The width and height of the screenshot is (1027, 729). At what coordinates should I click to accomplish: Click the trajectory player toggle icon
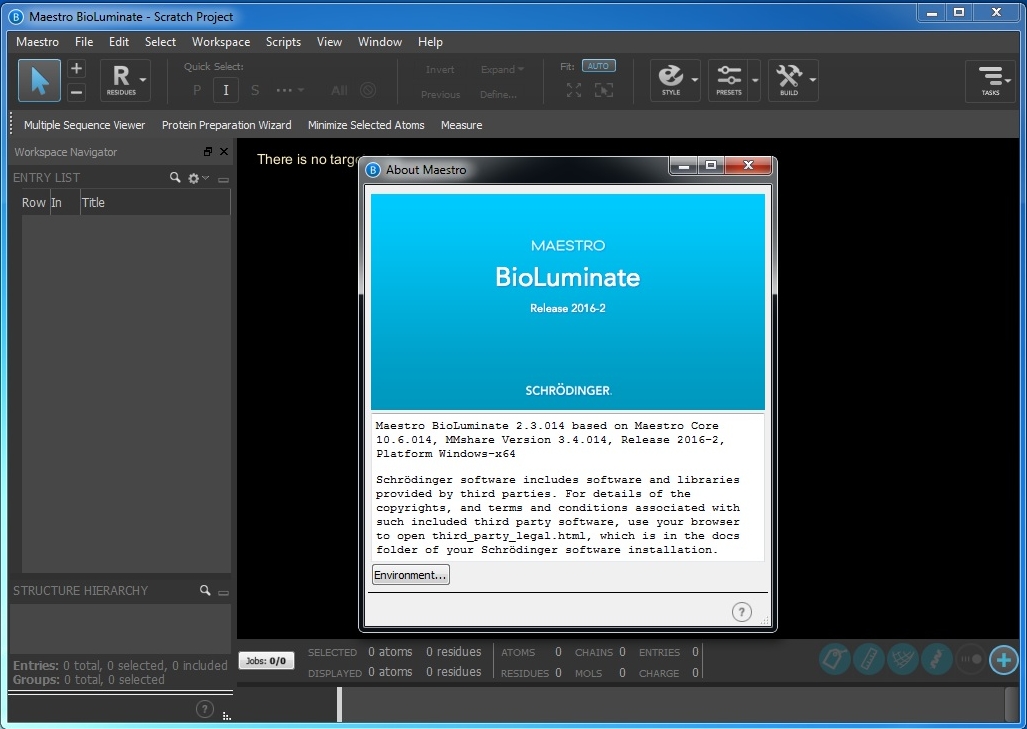tap(970, 659)
